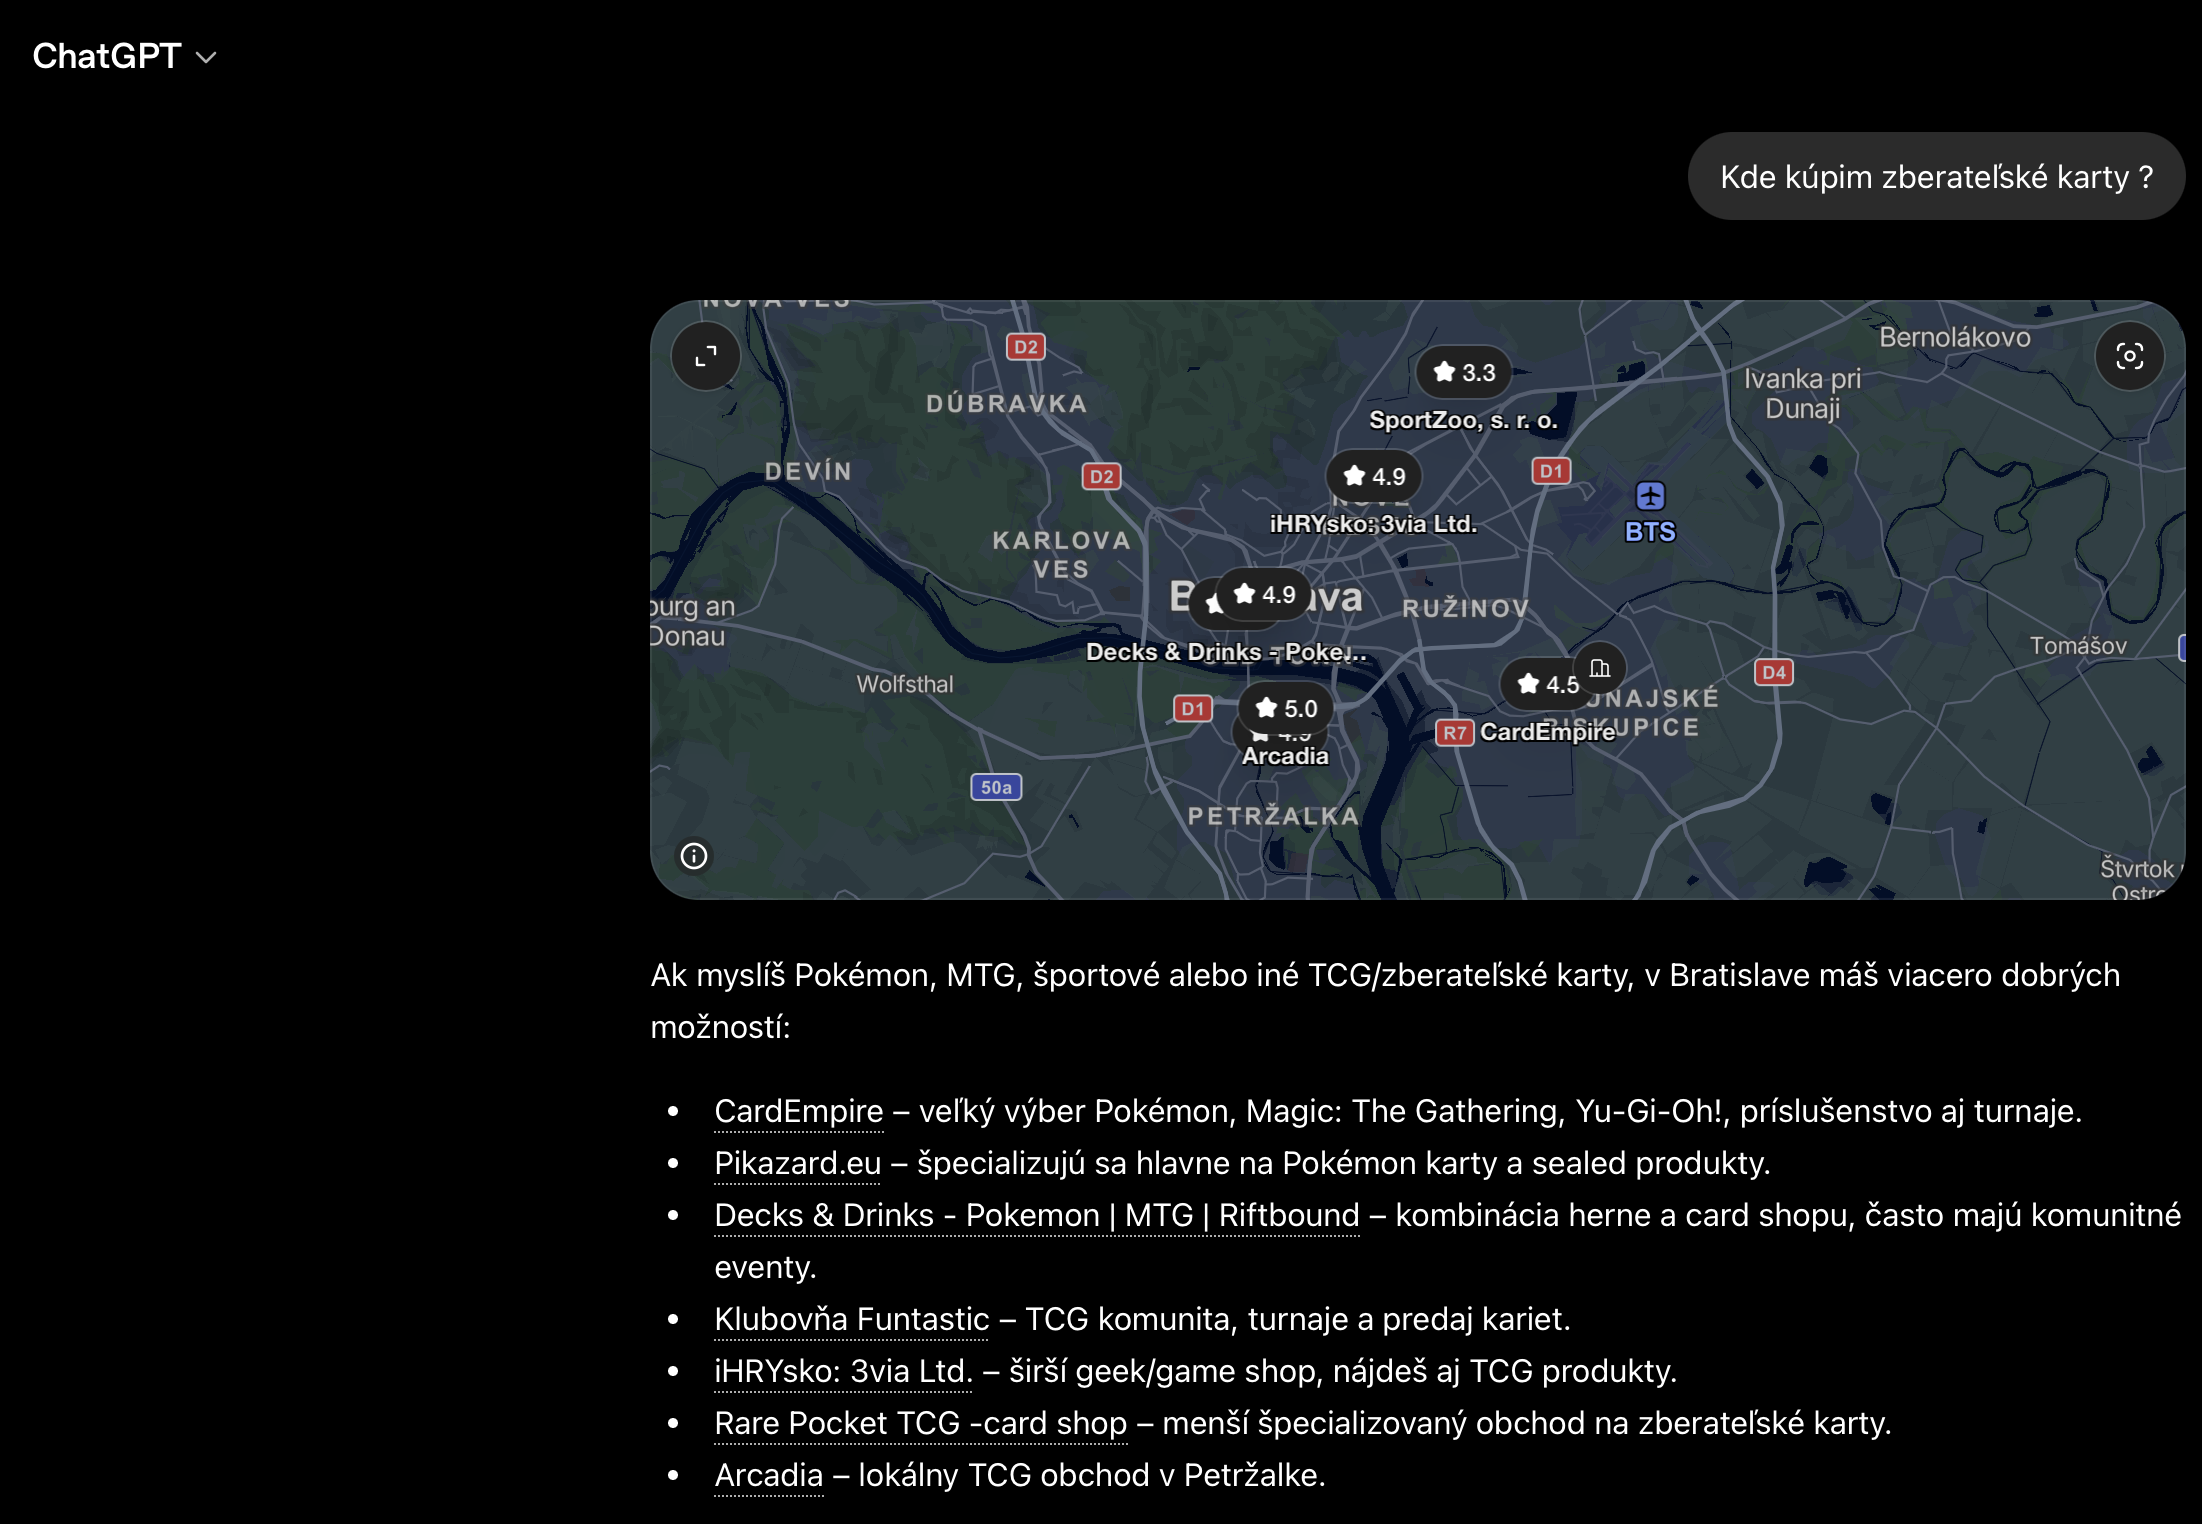Click the Bernolákovo label on the map
Screen dimensions: 2202x1524
[x=1955, y=338]
